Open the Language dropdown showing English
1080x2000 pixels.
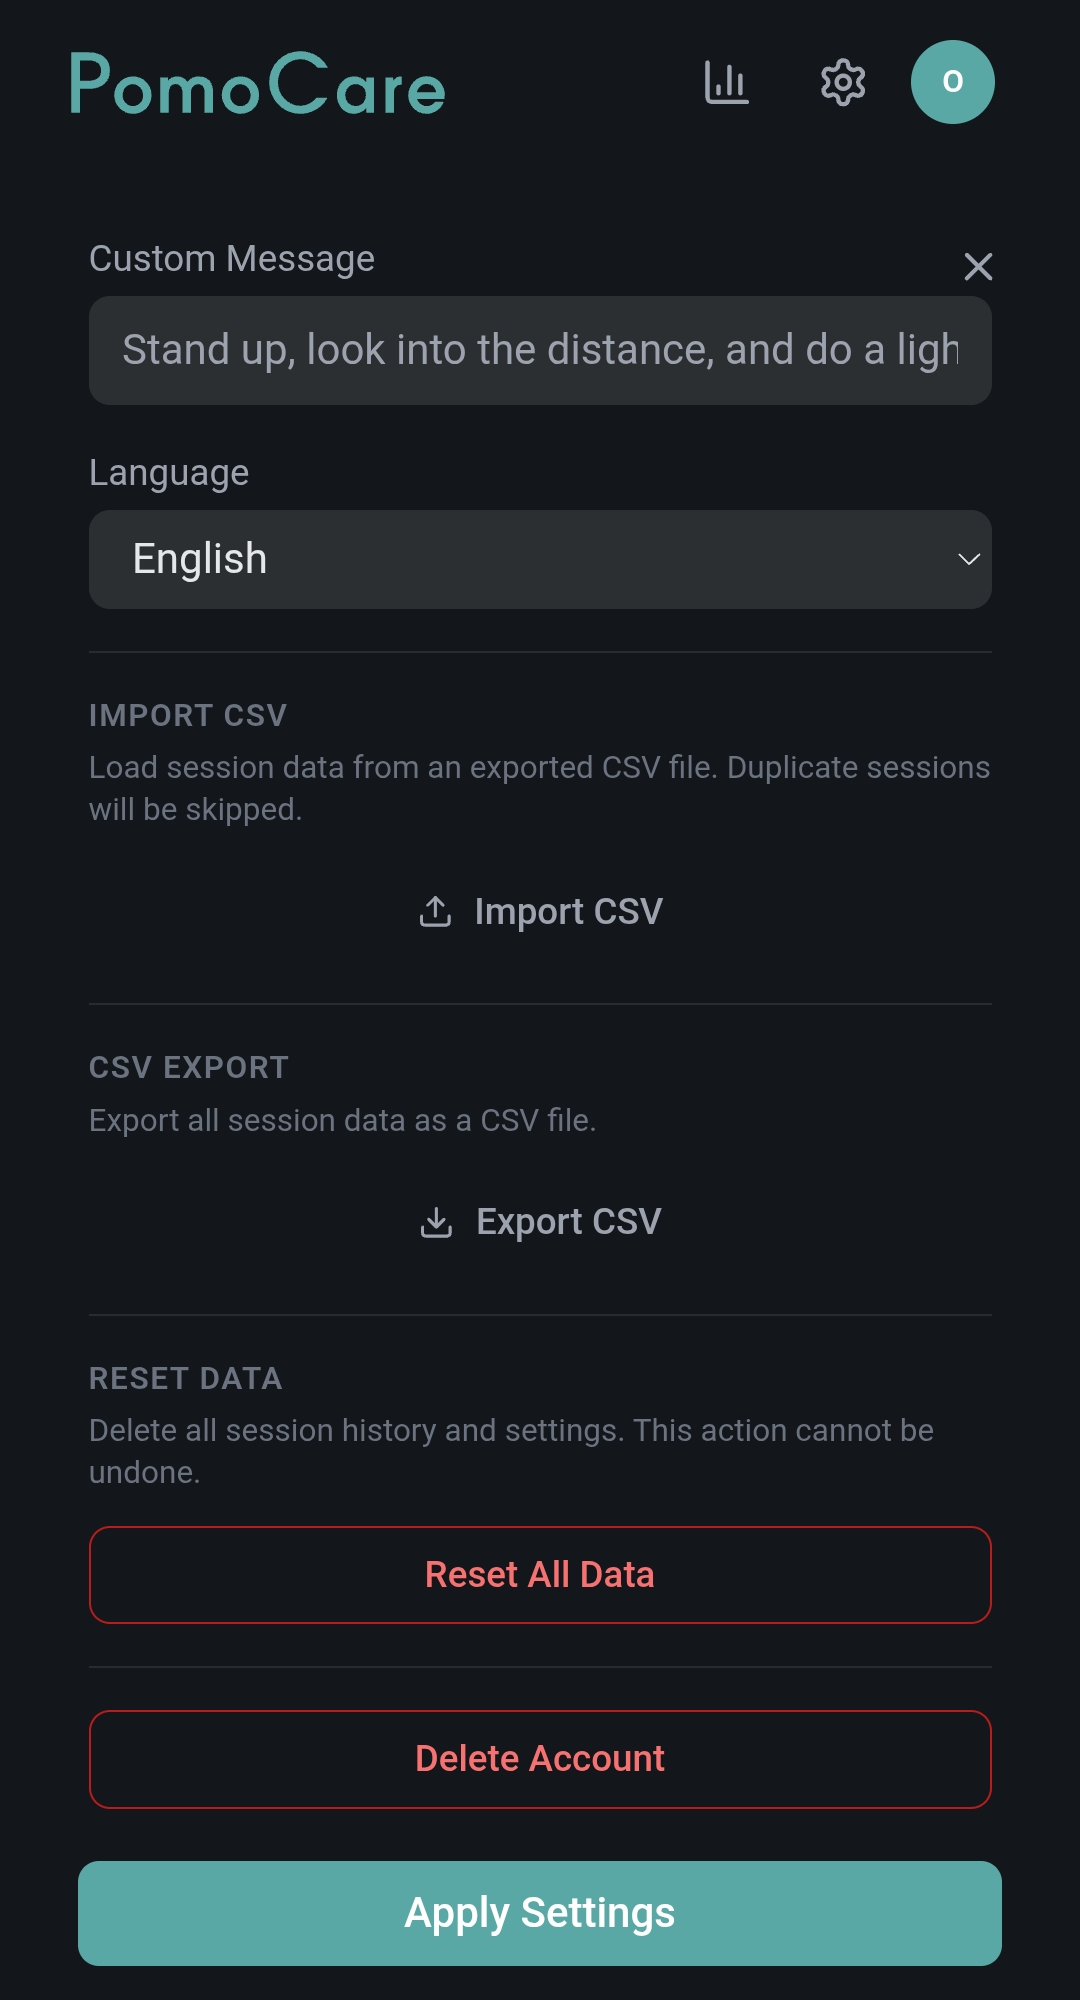tap(540, 559)
